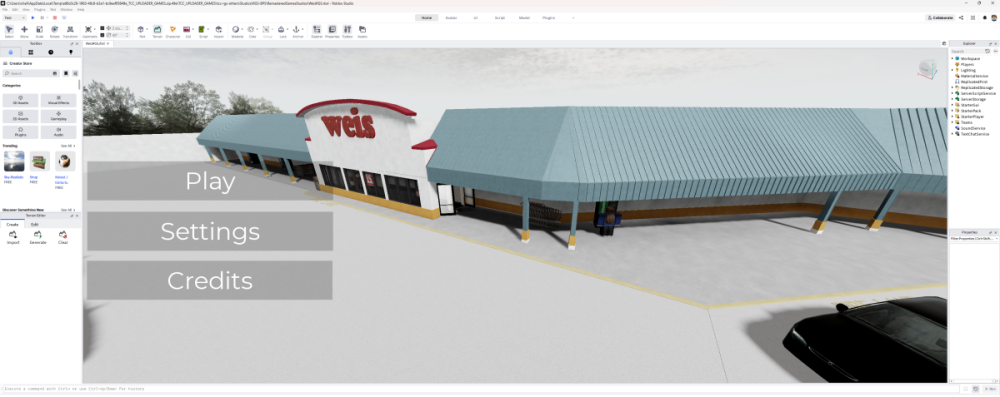
Task: Open the Window menu
Action: pyautogui.click(x=66, y=10)
